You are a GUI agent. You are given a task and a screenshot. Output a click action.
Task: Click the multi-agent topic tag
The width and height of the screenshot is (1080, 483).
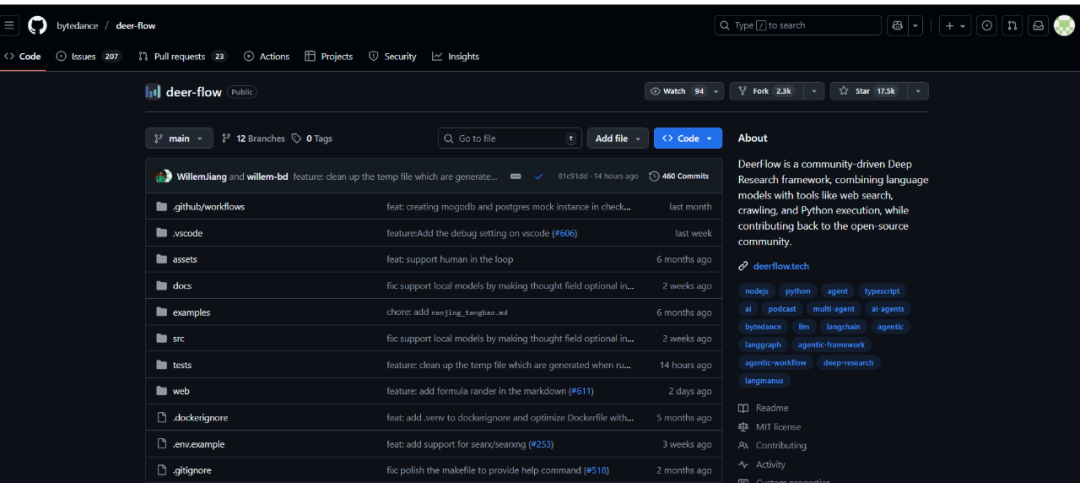833,309
